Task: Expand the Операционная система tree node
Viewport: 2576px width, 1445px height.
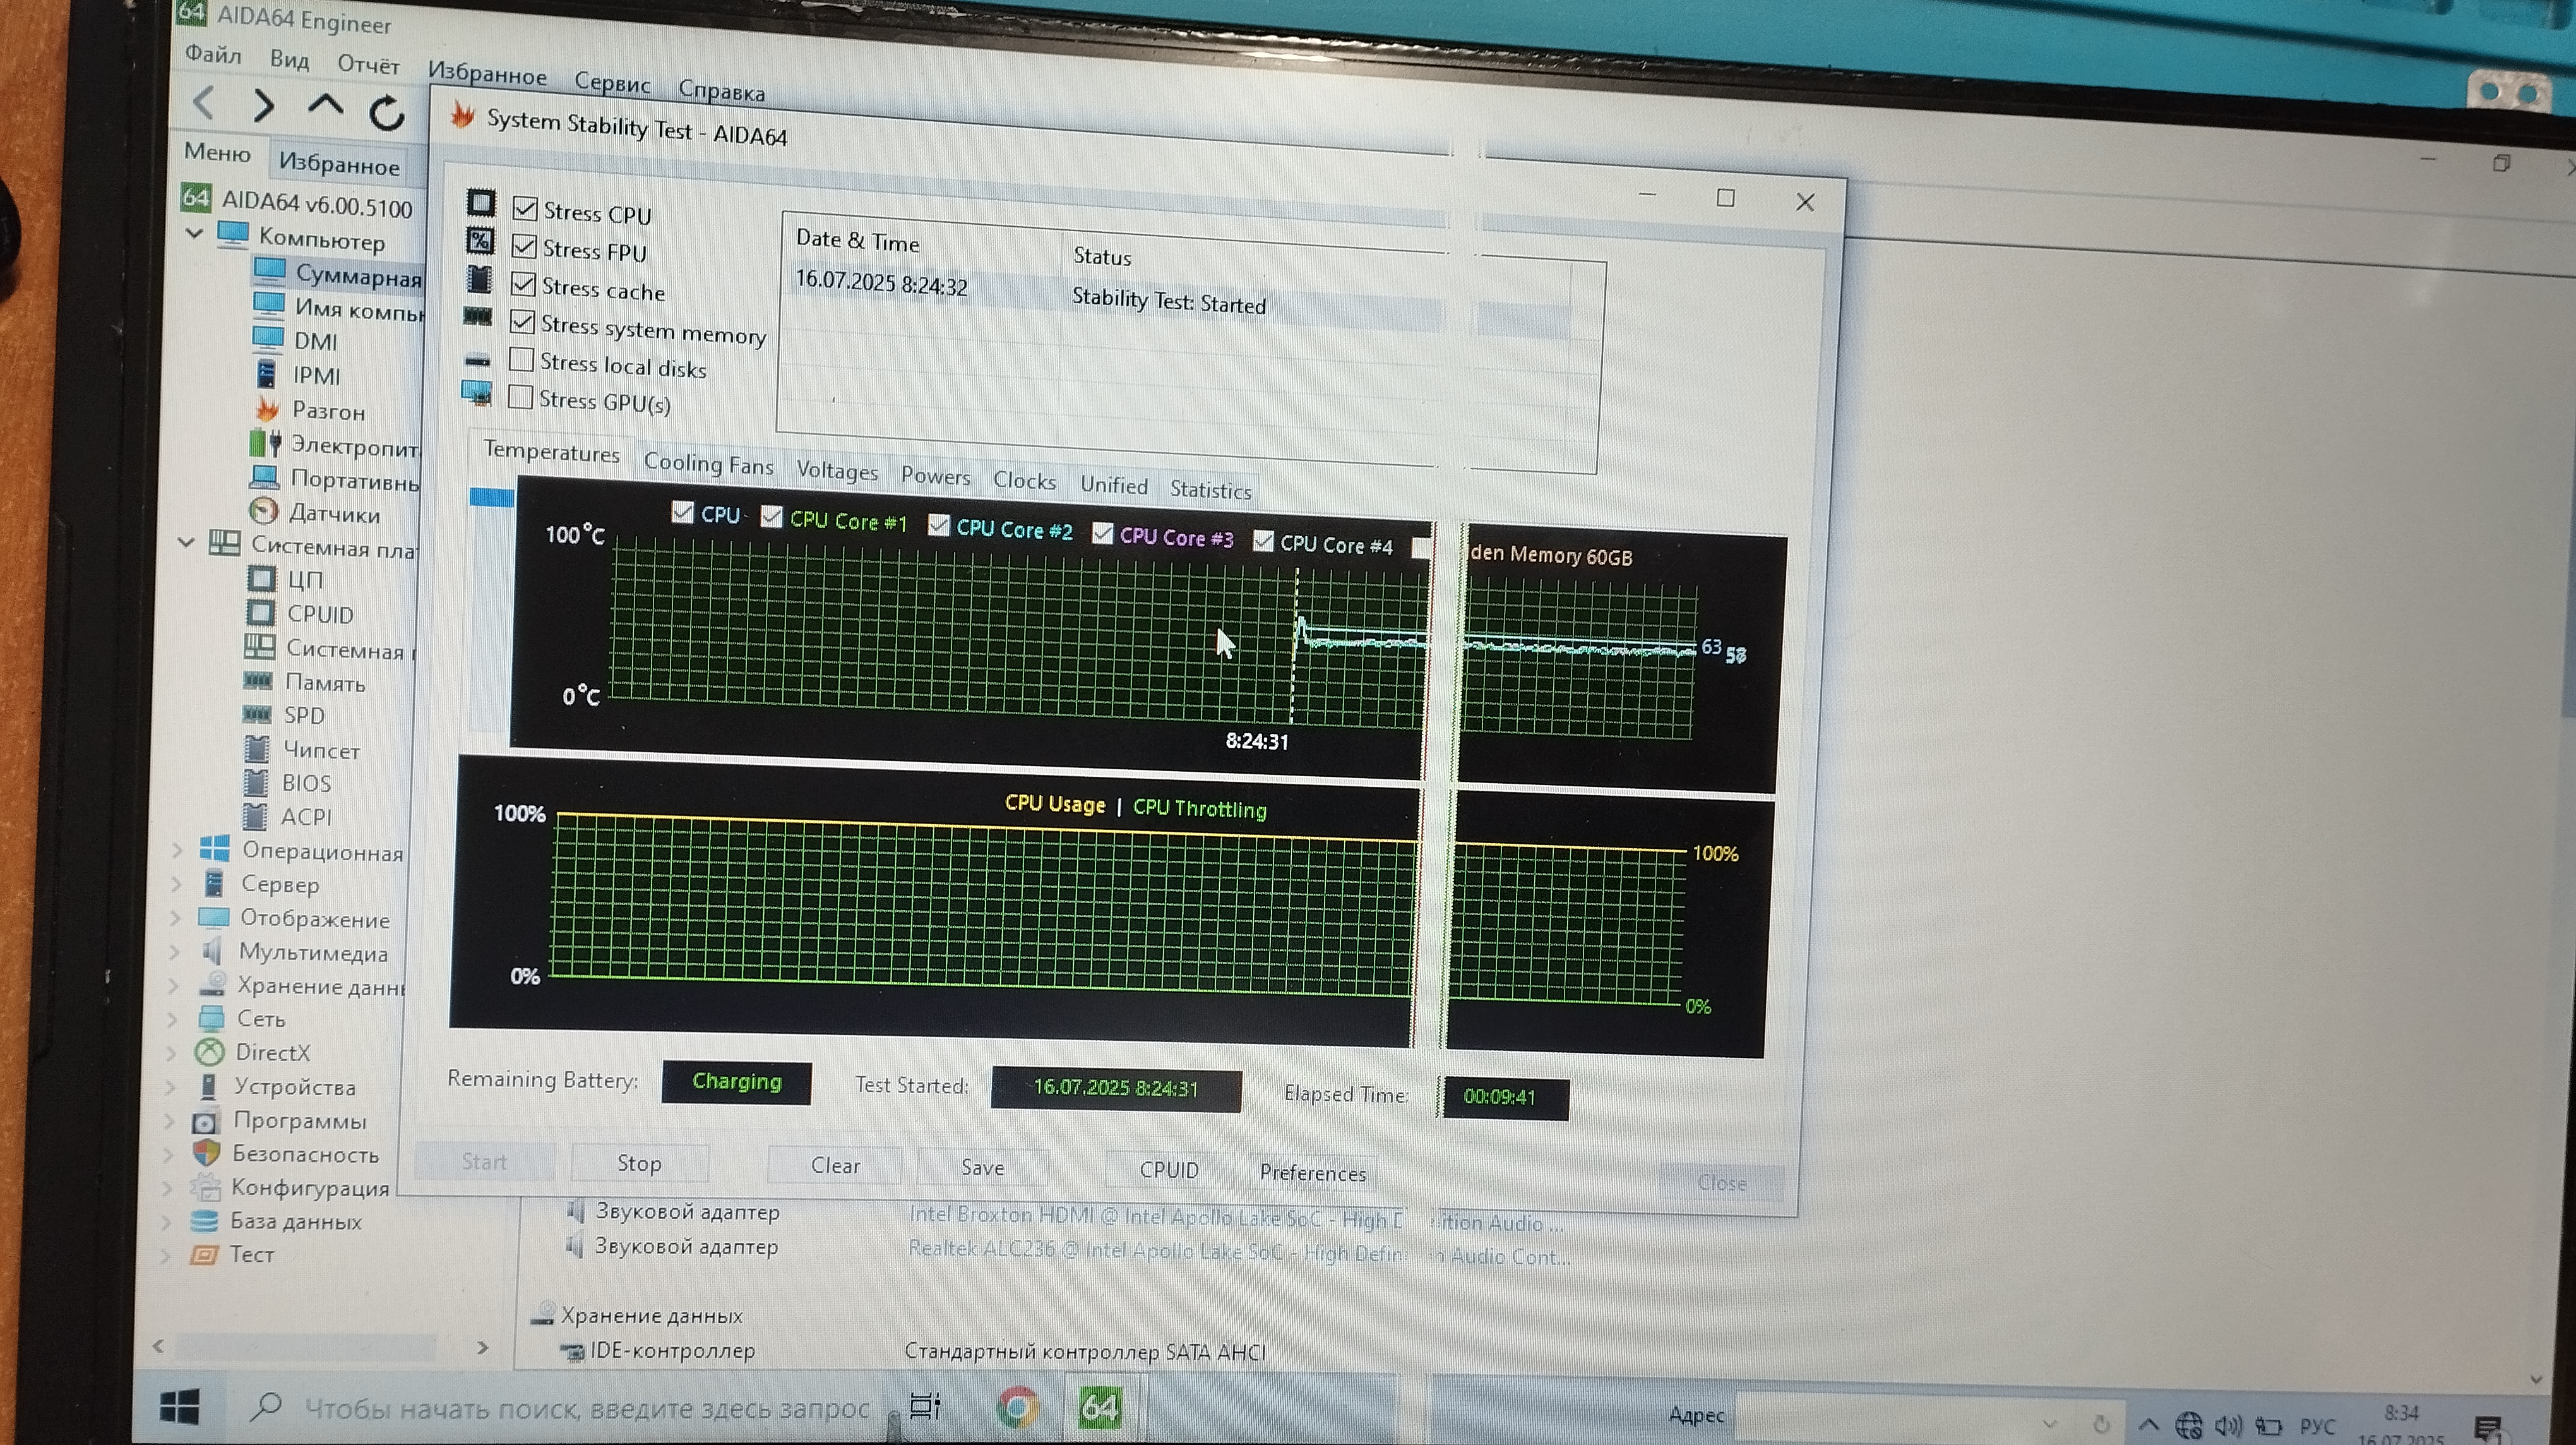Action: click(177, 850)
